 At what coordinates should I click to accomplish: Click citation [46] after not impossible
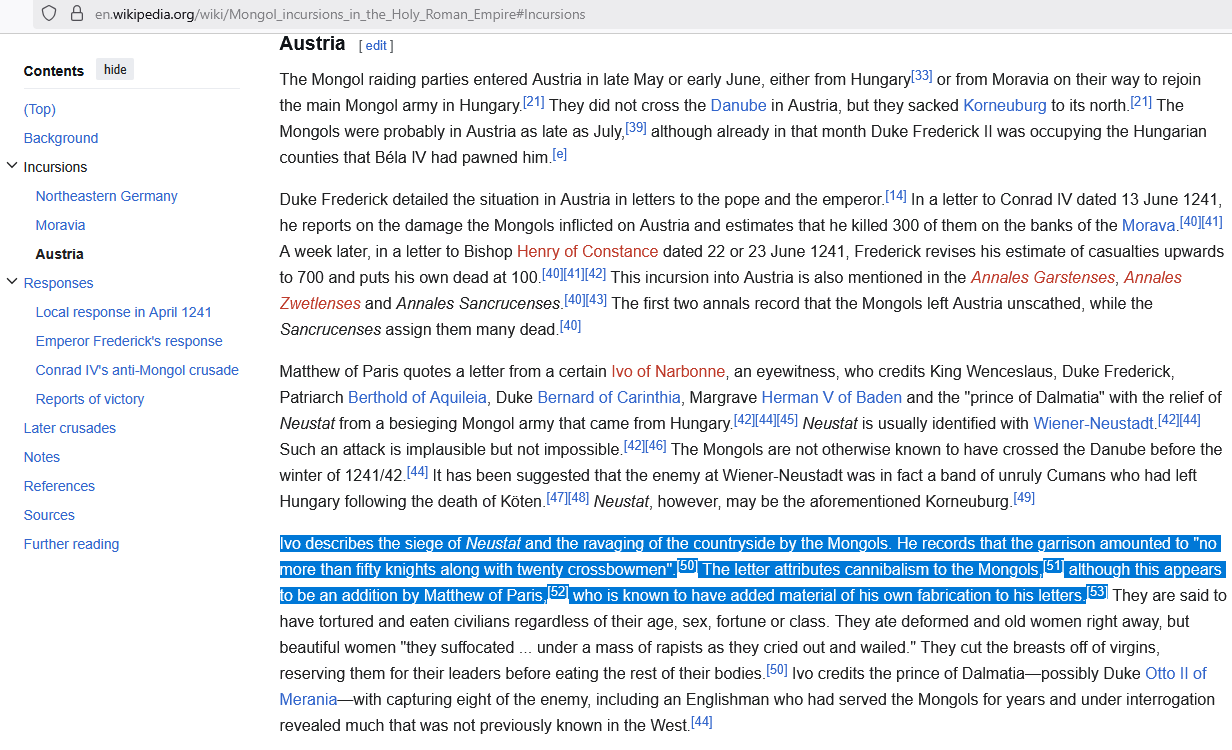[656, 445]
